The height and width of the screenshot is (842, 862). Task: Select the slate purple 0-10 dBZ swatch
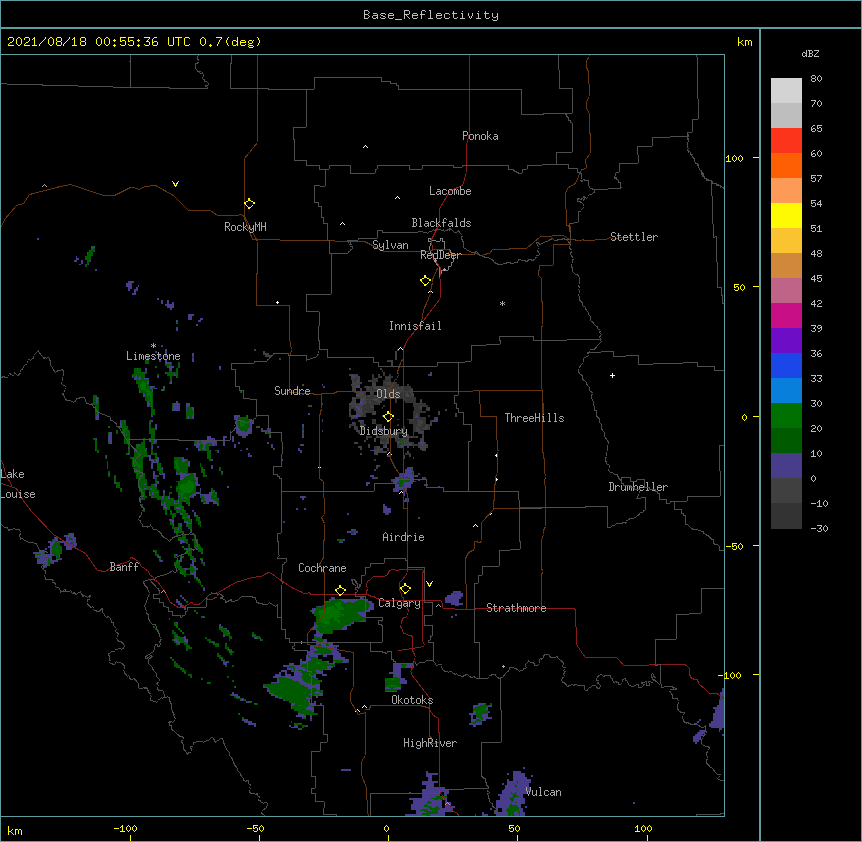tap(786, 466)
